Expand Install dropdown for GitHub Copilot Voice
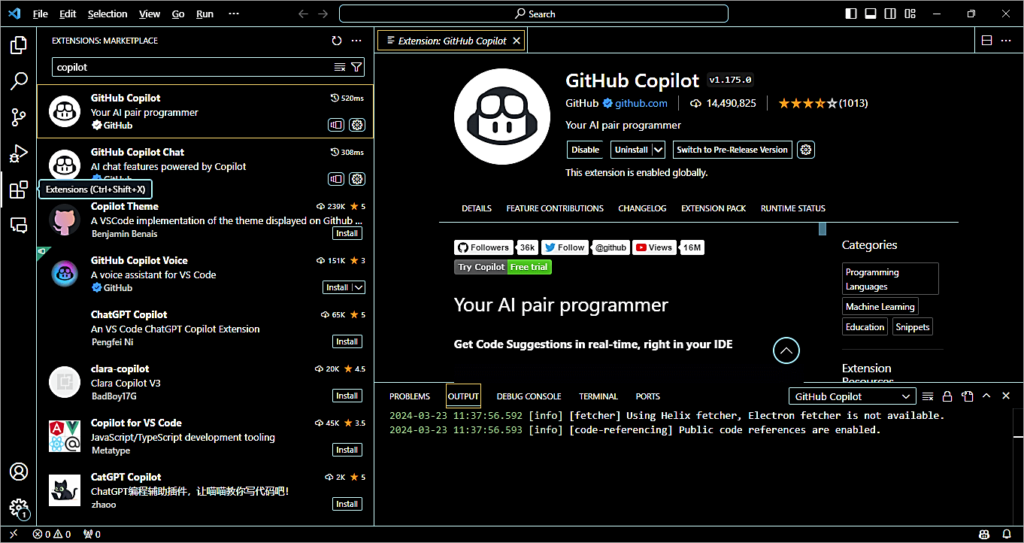 click(358, 287)
